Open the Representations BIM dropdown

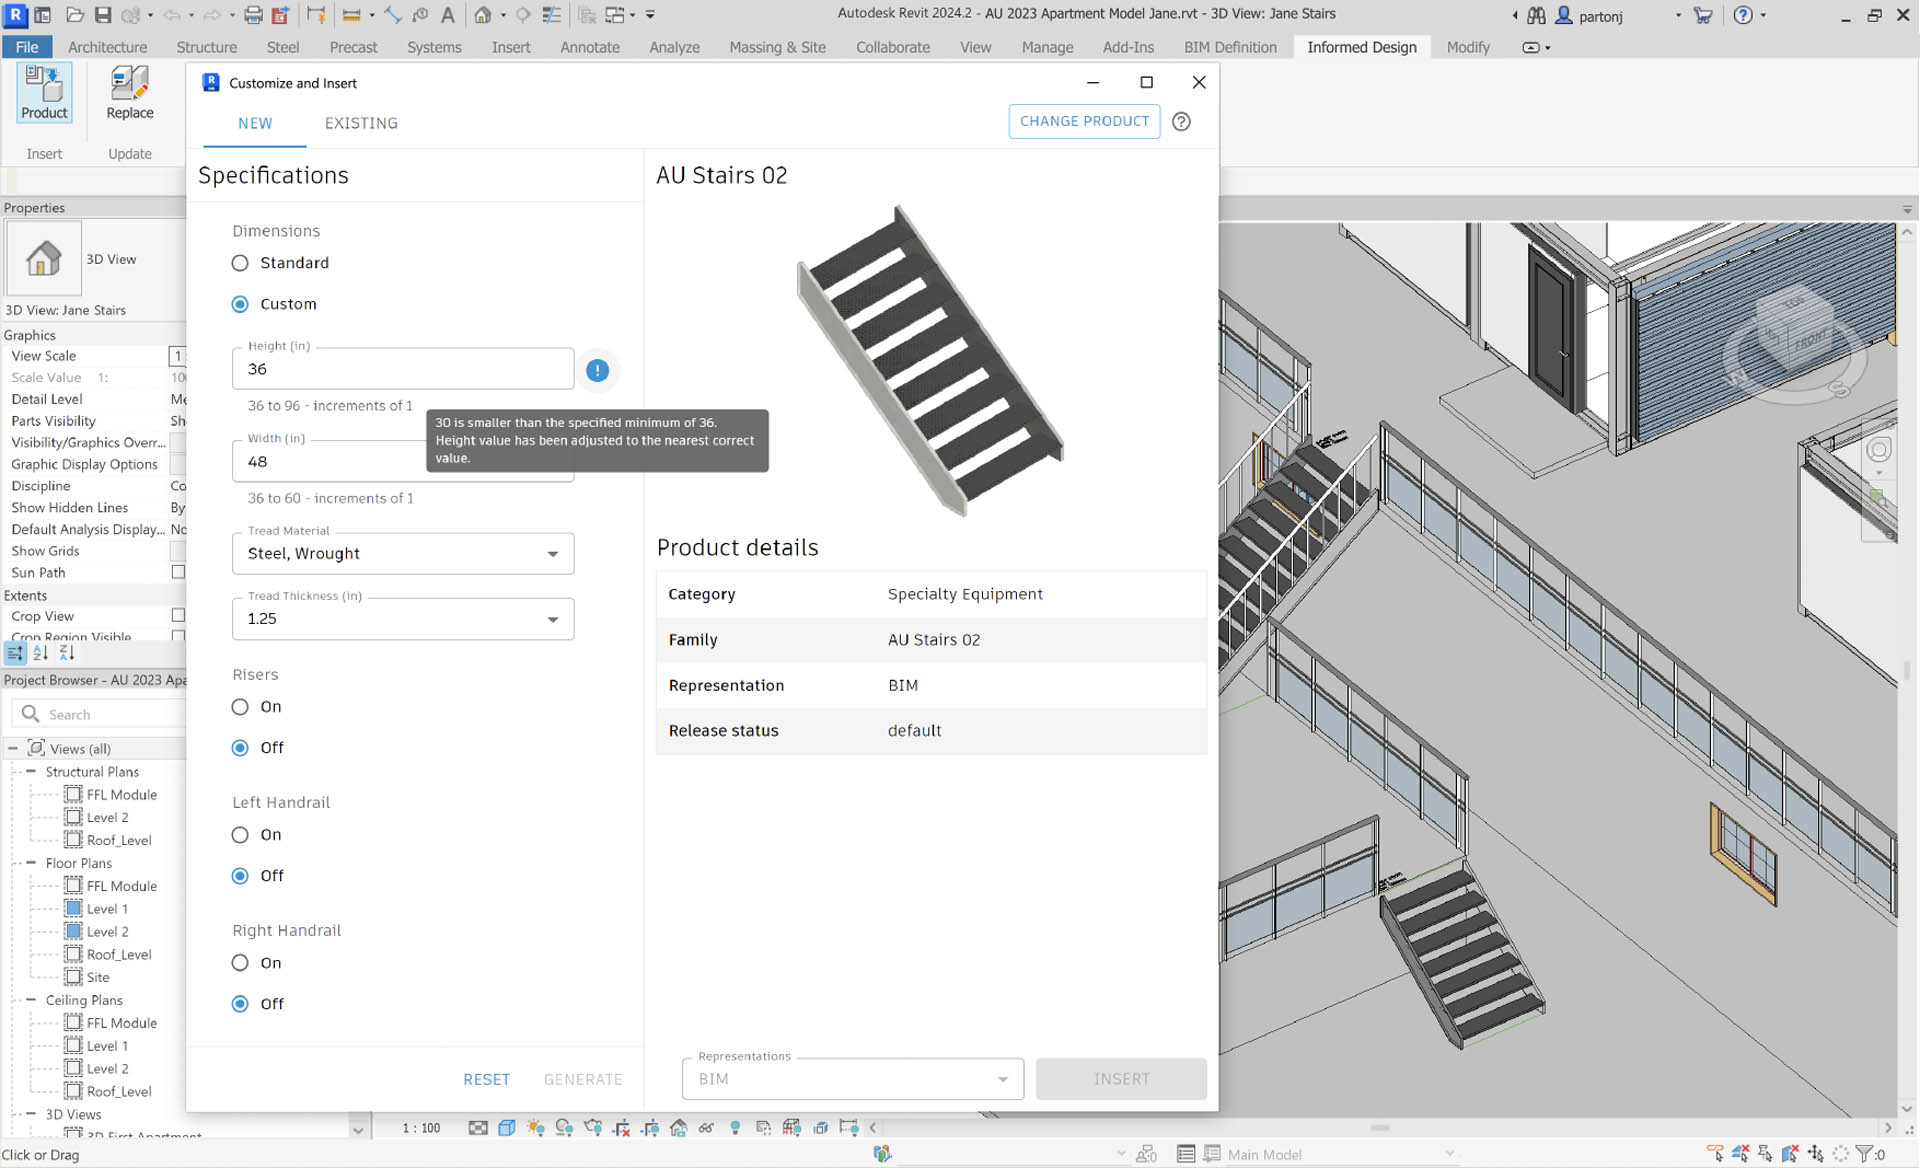coord(853,1079)
